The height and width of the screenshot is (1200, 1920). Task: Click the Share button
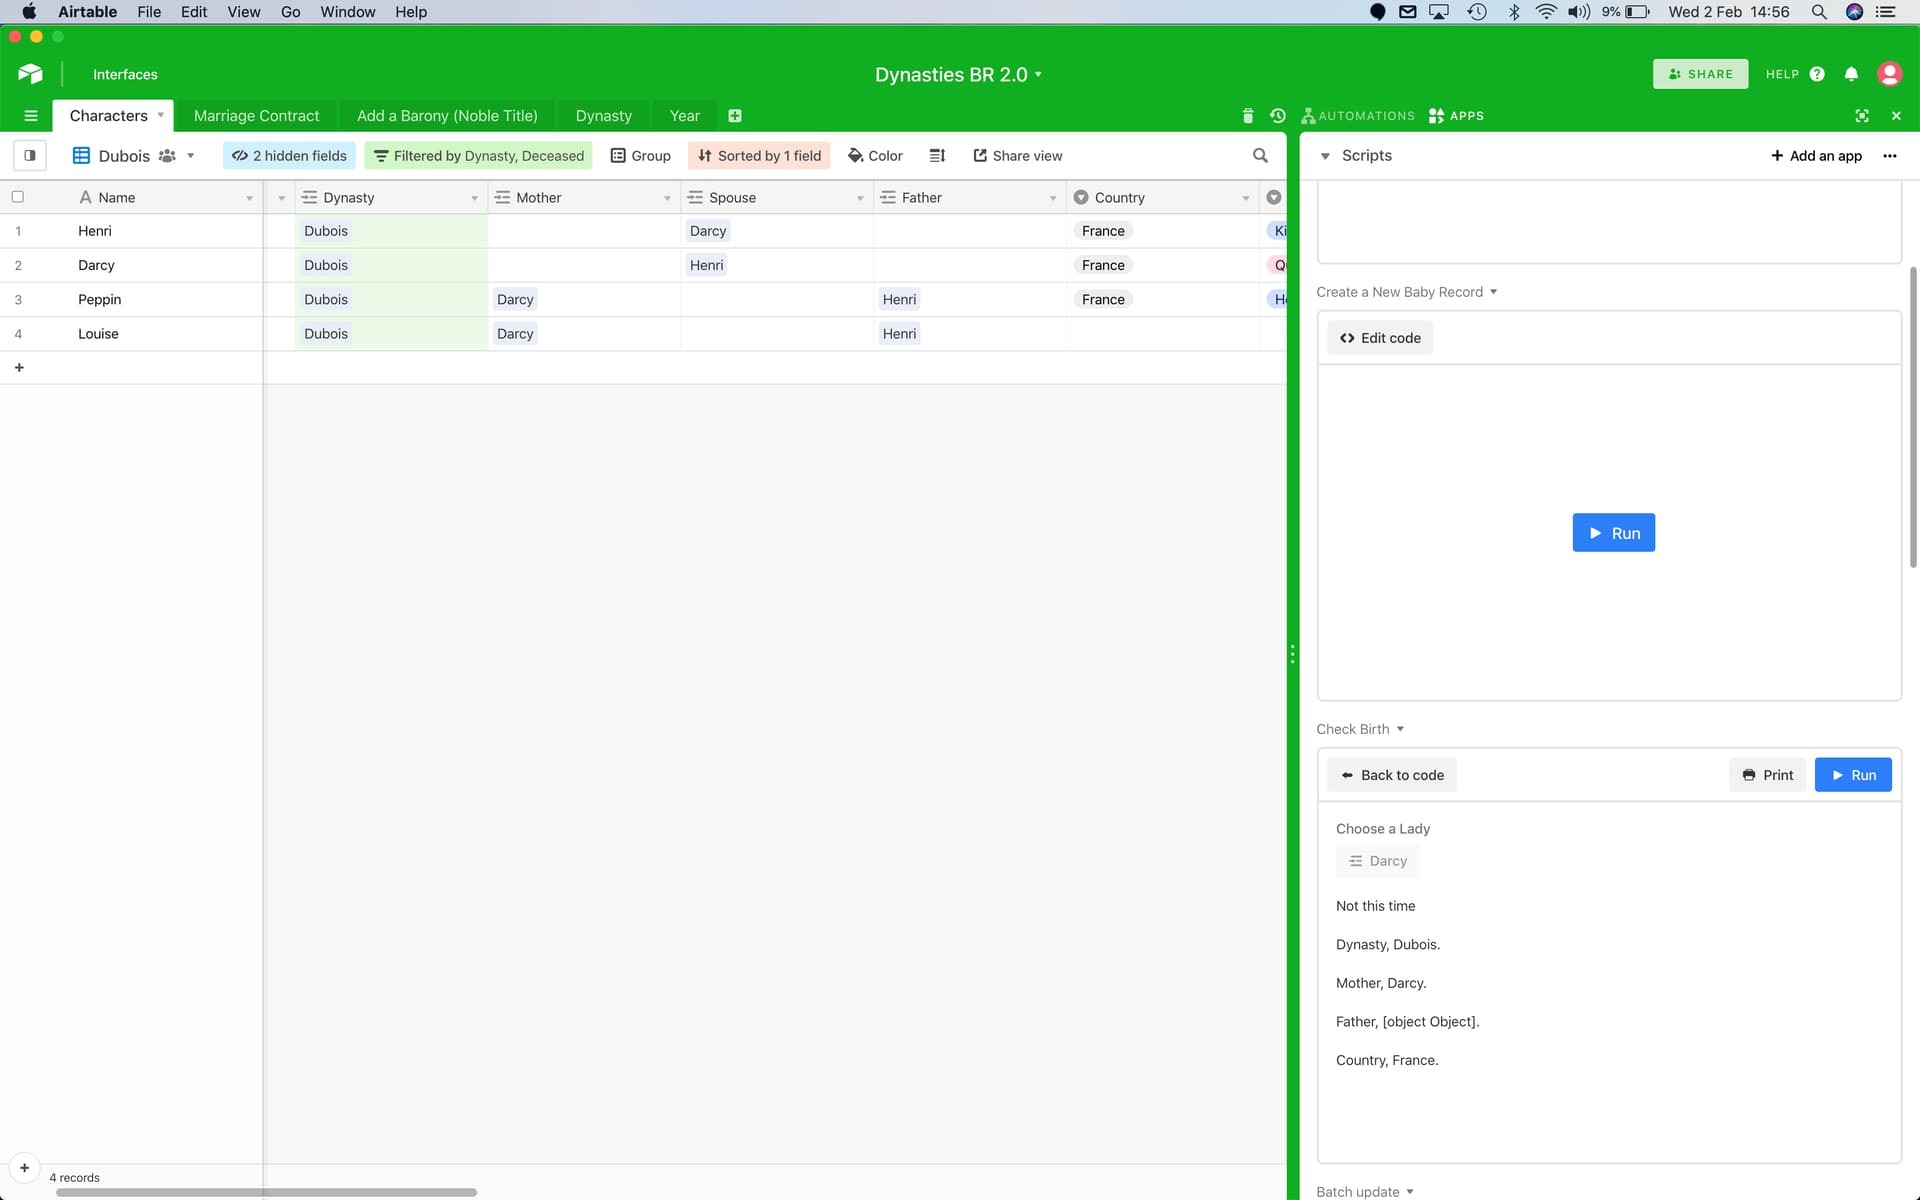pyautogui.click(x=1700, y=74)
